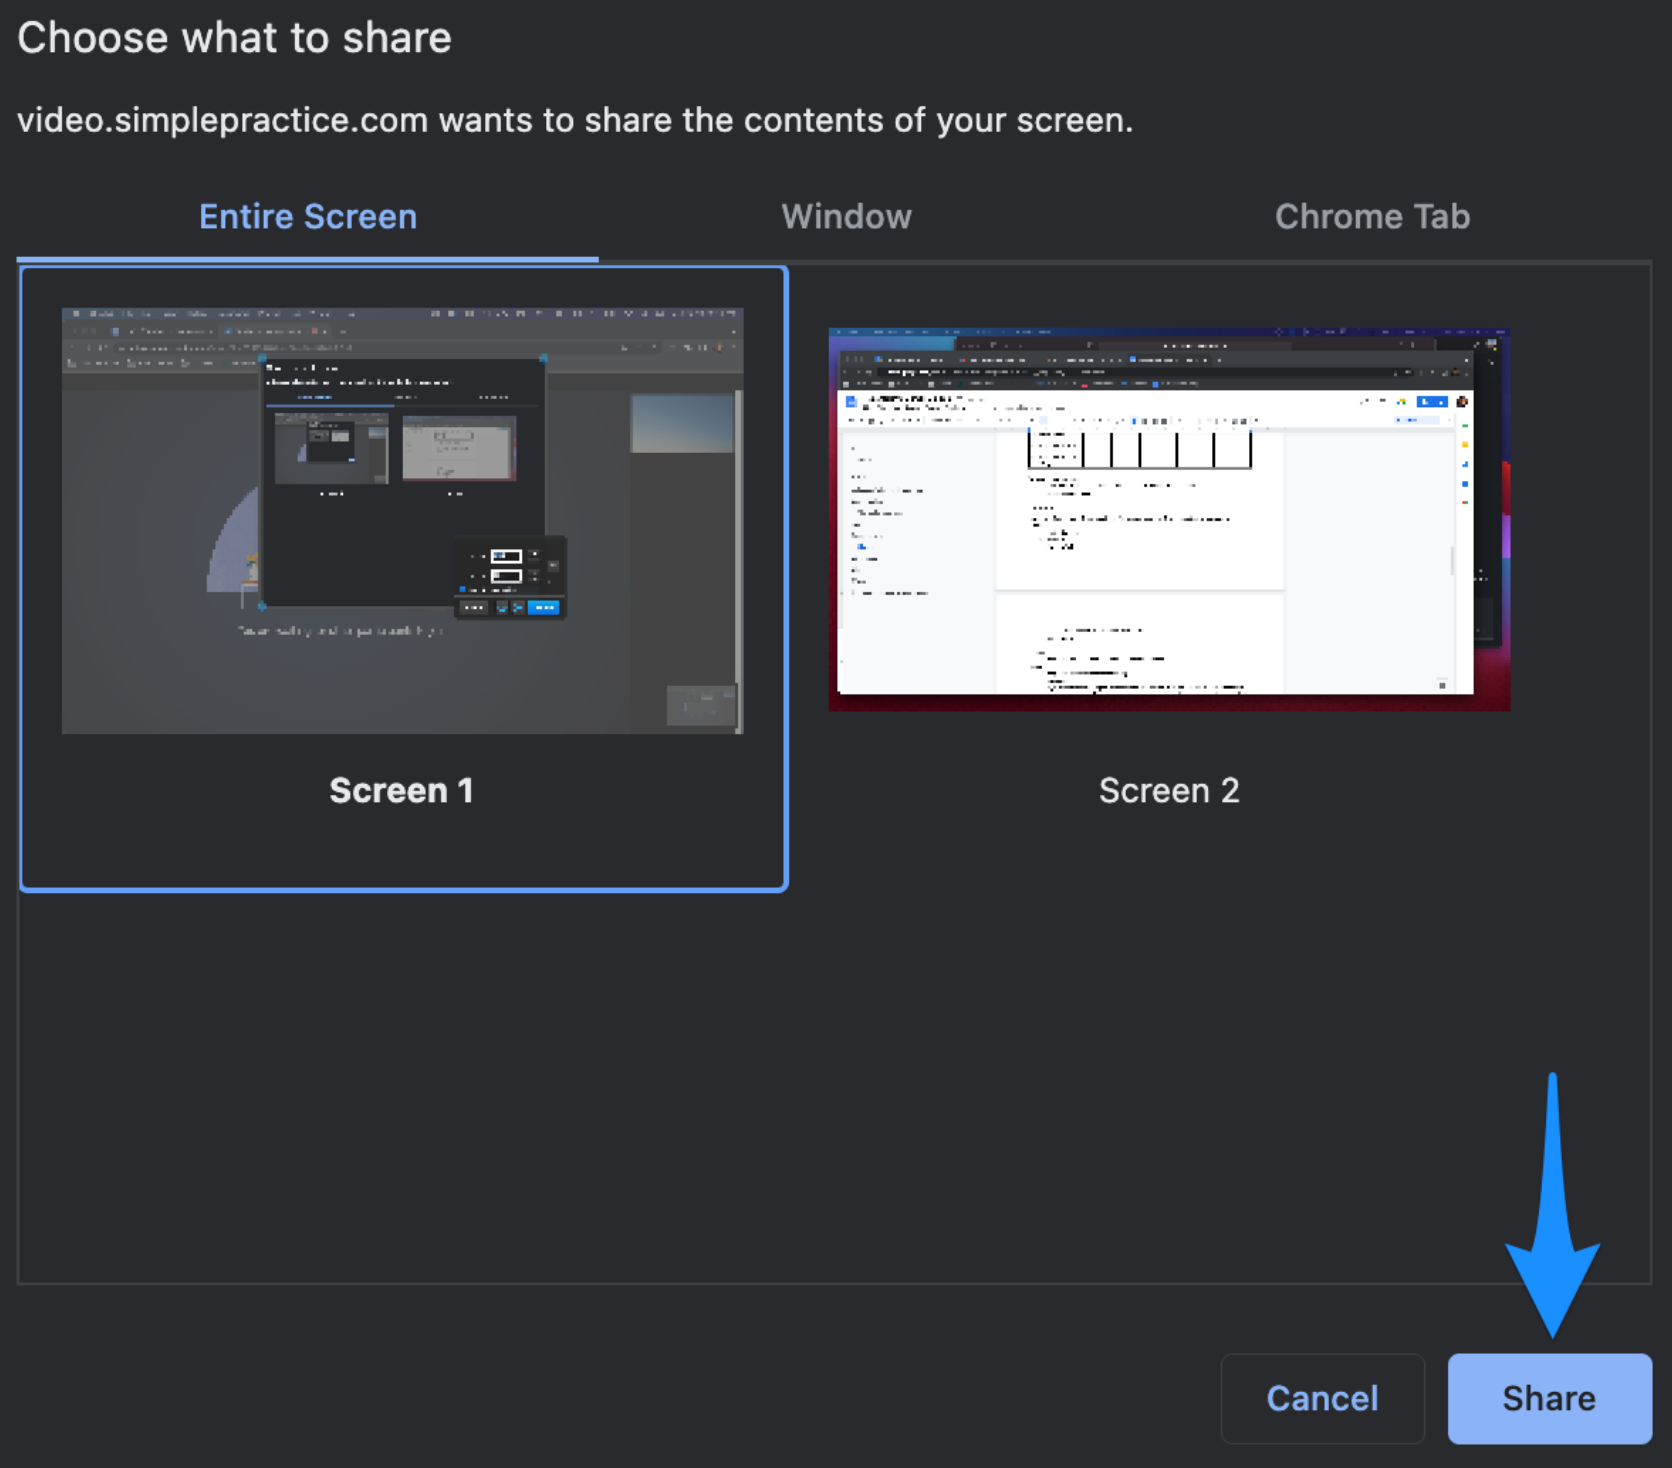
Task: Switch to the Window tab
Action: [x=846, y=217]
